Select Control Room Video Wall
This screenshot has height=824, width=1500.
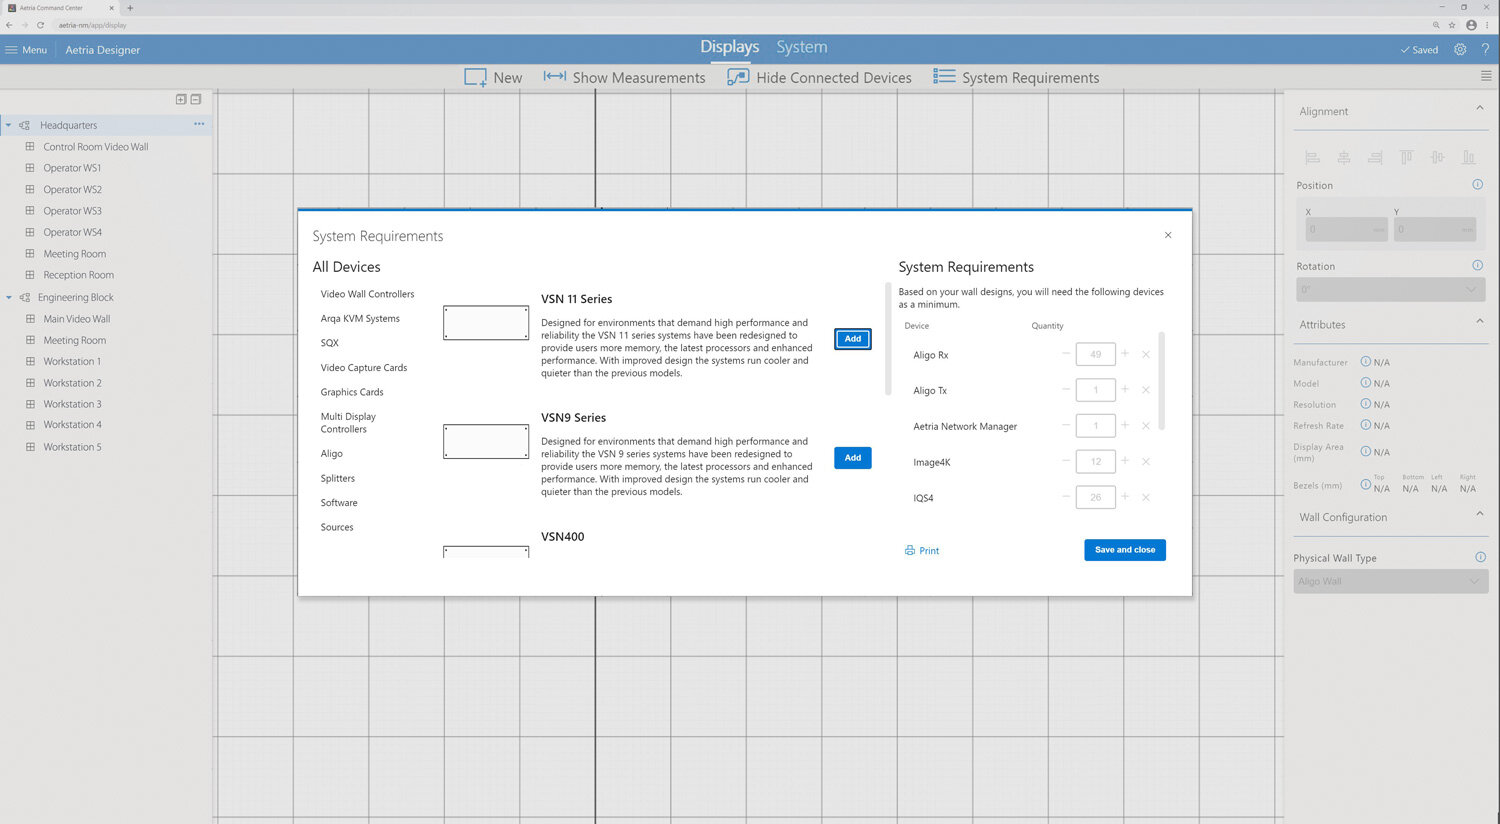click(95, 147)
